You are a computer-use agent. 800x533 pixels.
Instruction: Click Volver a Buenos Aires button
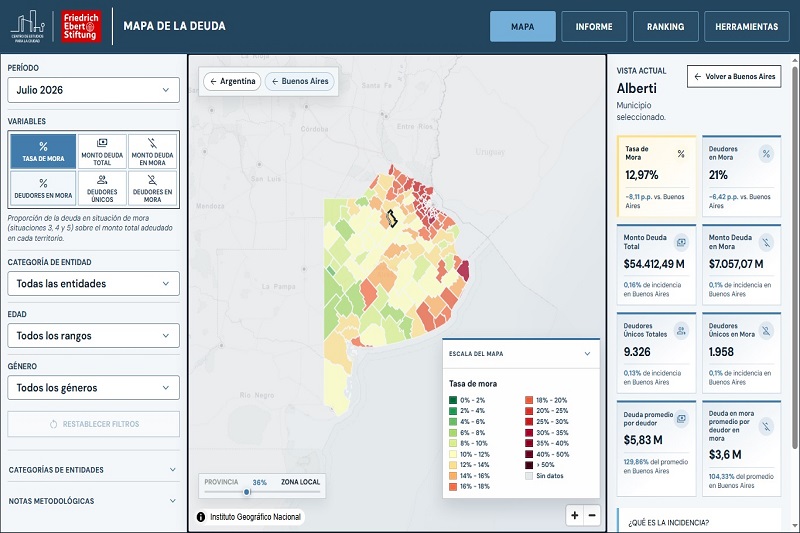click(x=734, y=77)
